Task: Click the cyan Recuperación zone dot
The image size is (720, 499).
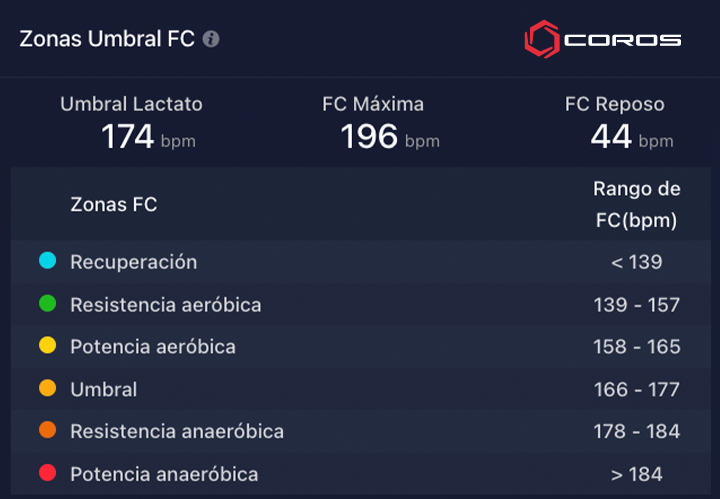Action: pyautogui.click(x=47, y=260)
